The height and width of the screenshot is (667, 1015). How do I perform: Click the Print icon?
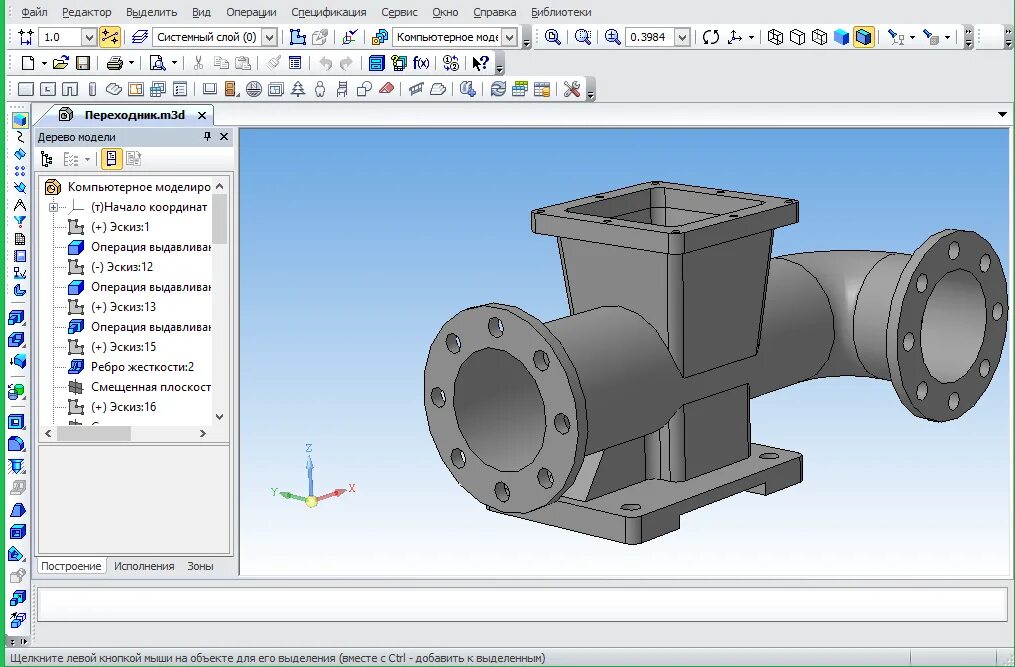point(115,63)
